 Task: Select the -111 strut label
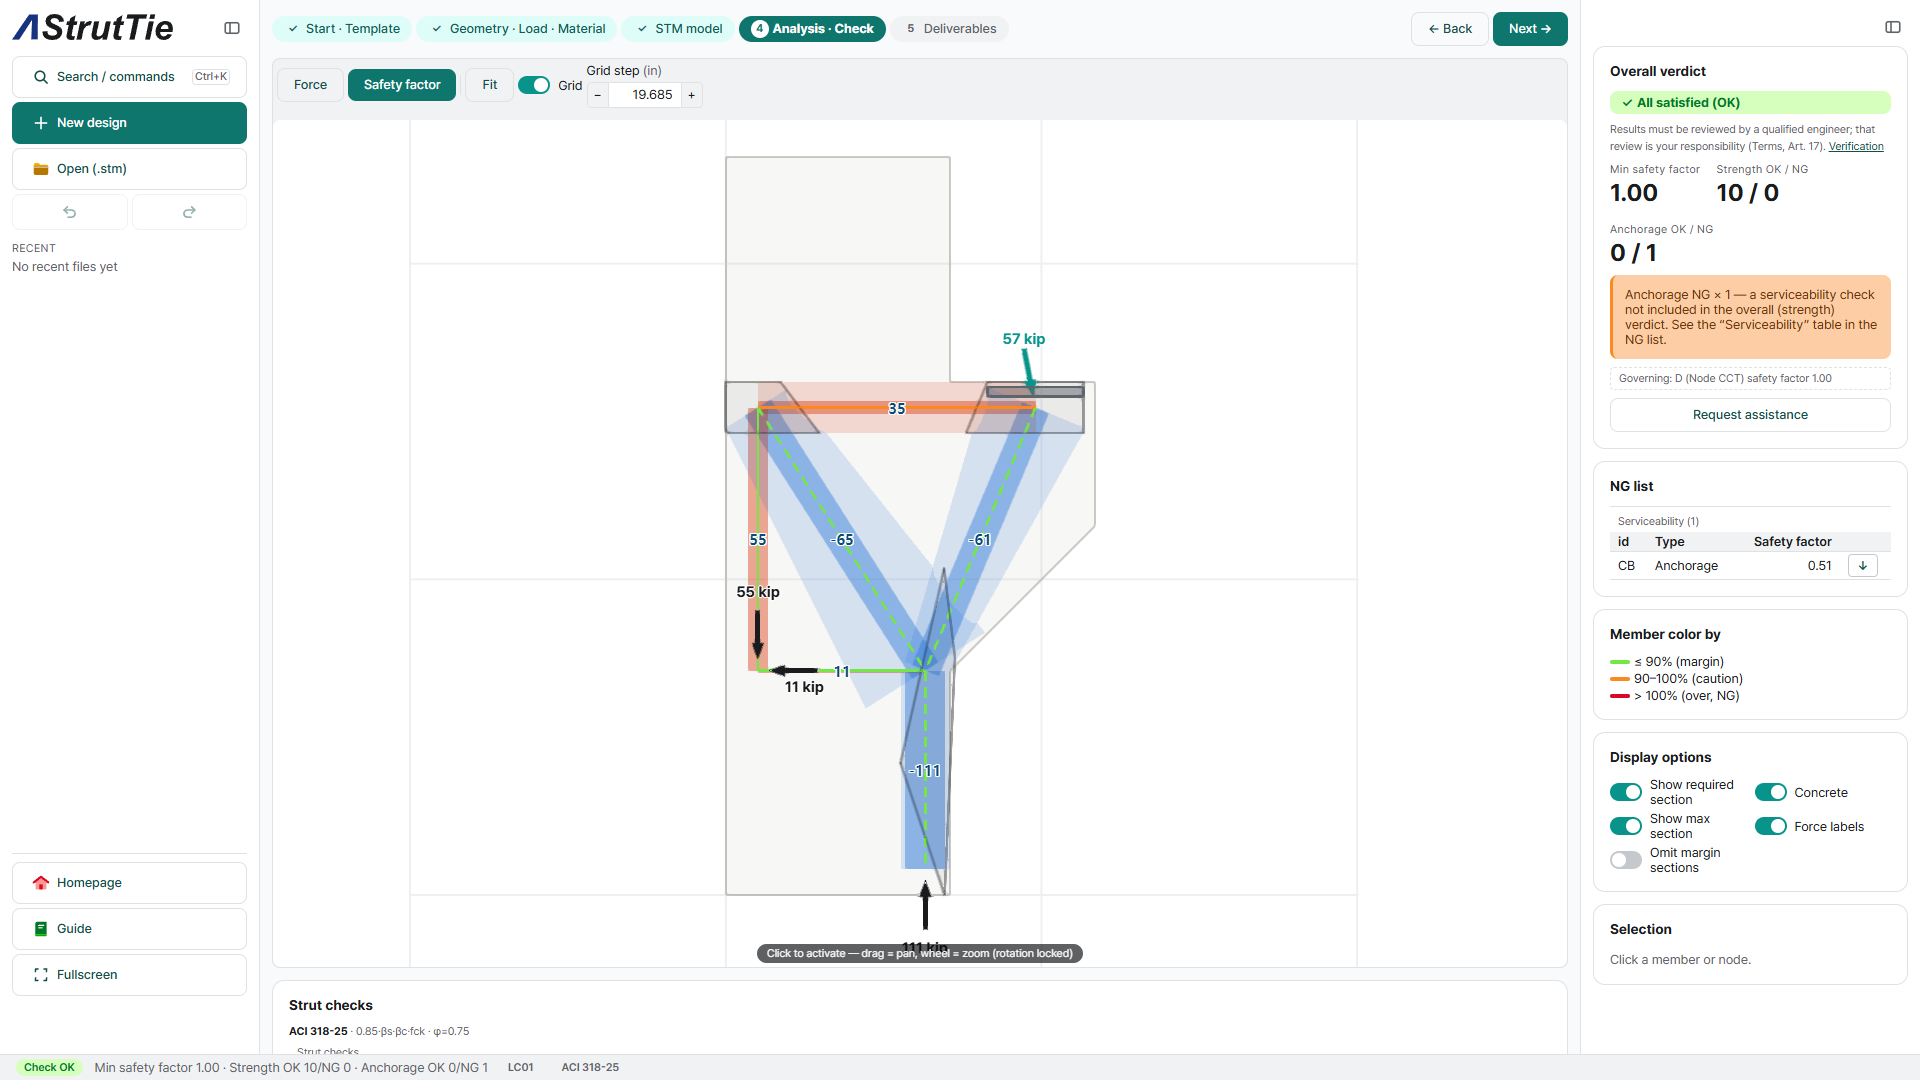pyautogui.click(x=925, y=771)
